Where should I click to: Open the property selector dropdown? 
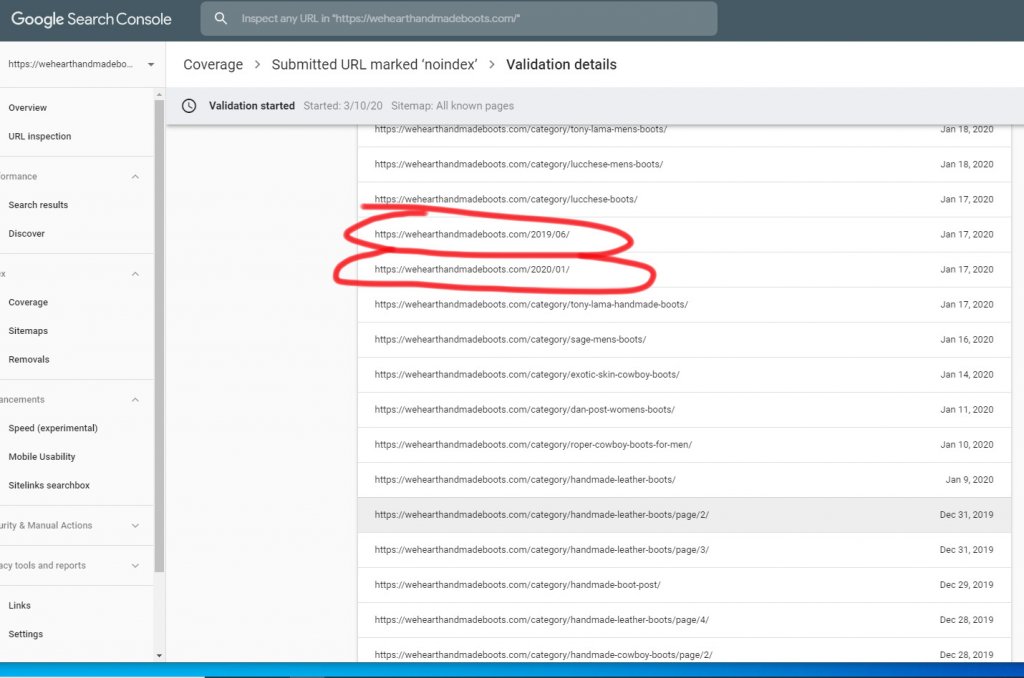coord(150,64)
